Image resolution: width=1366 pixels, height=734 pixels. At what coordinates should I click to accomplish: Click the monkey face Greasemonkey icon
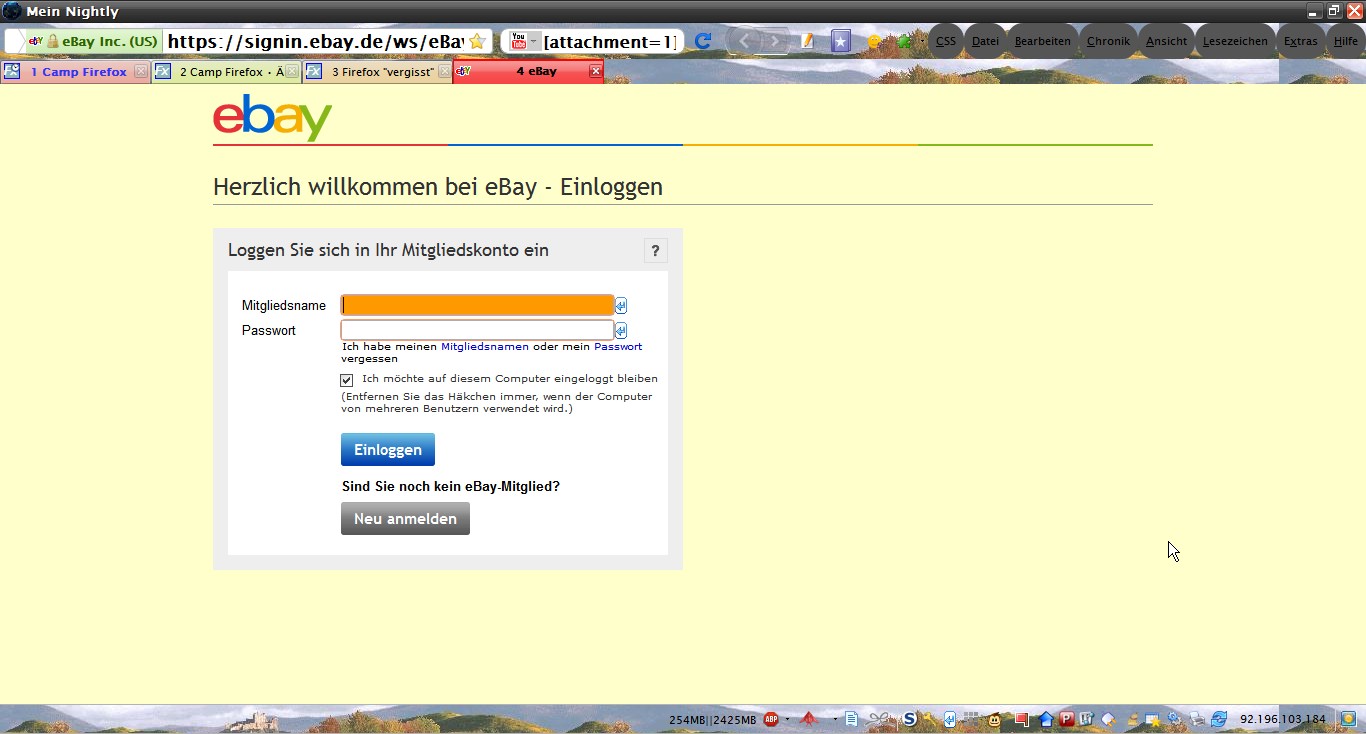pyautogui.click(x=995, y=719)
